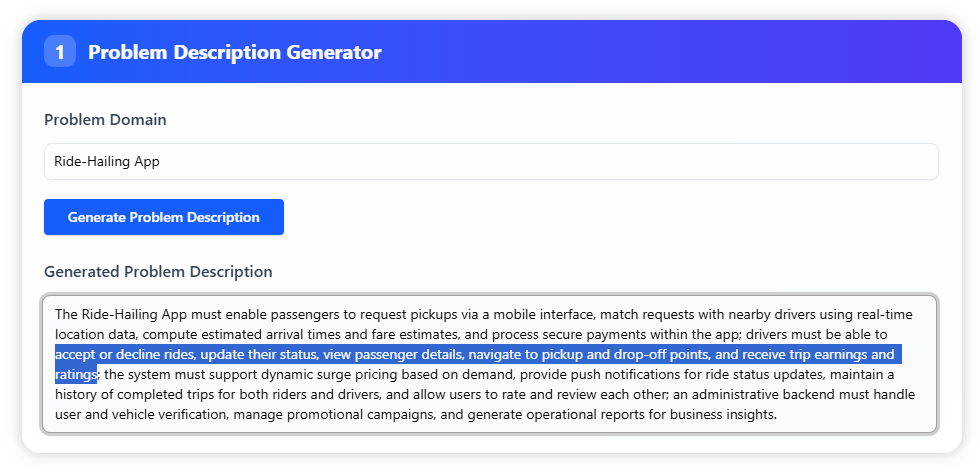Click the Generate Problem Description button
Viewport: 980px width, 476px height.
pyautogui.click(x=163, y=217)
